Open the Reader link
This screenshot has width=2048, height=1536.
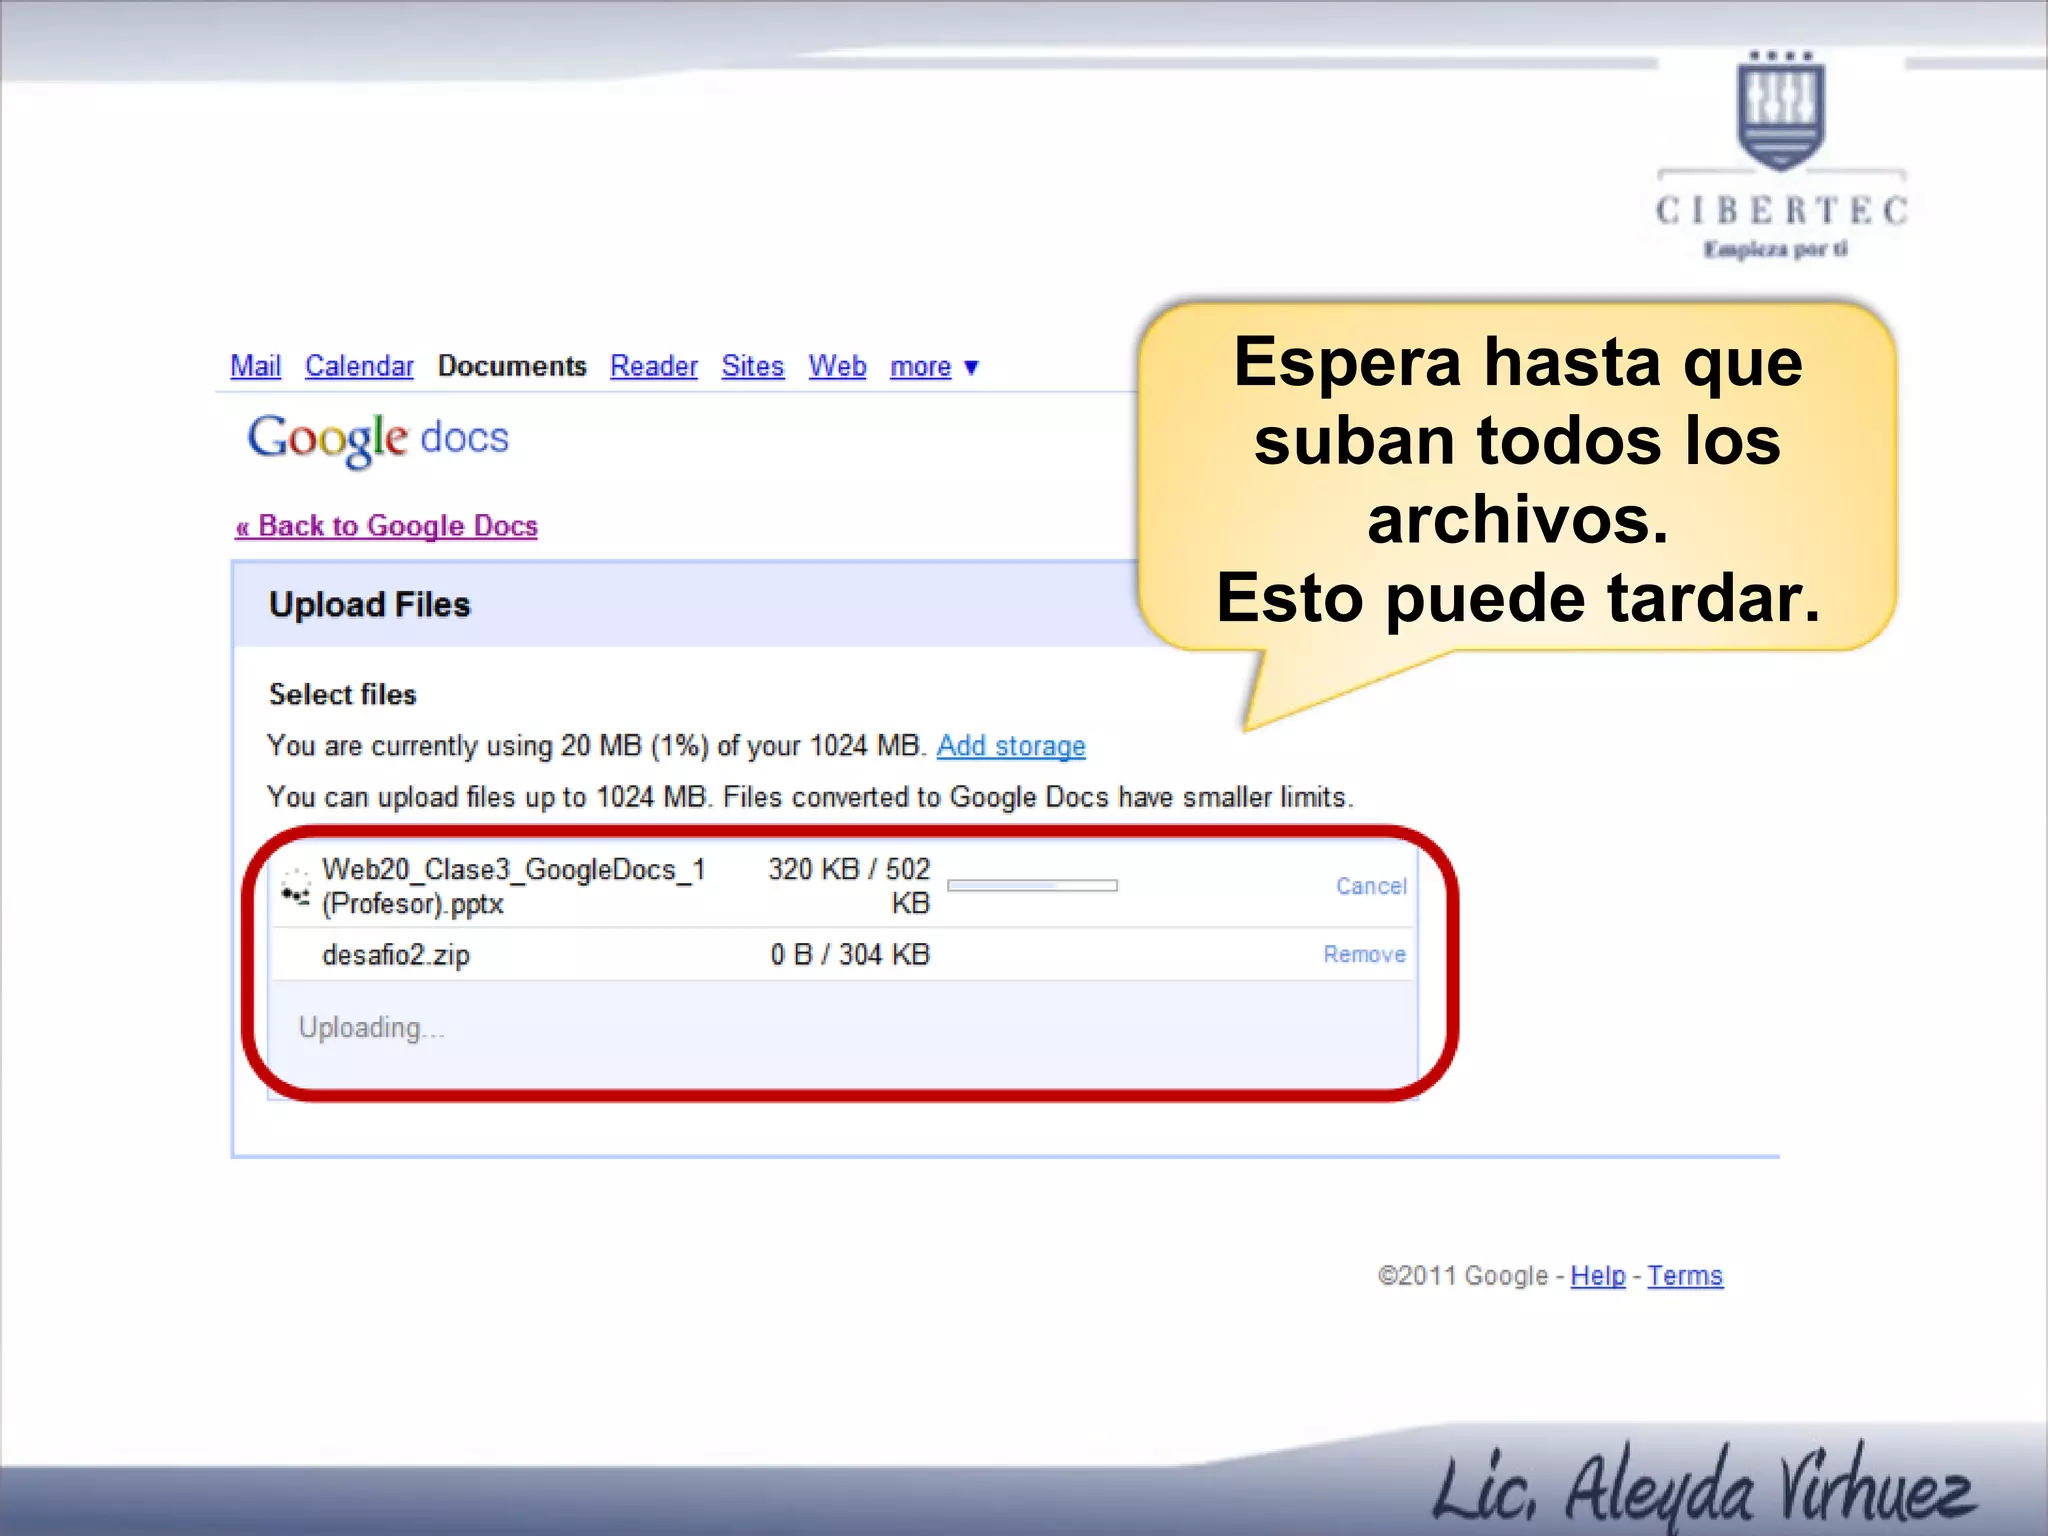tap(654, 366)
